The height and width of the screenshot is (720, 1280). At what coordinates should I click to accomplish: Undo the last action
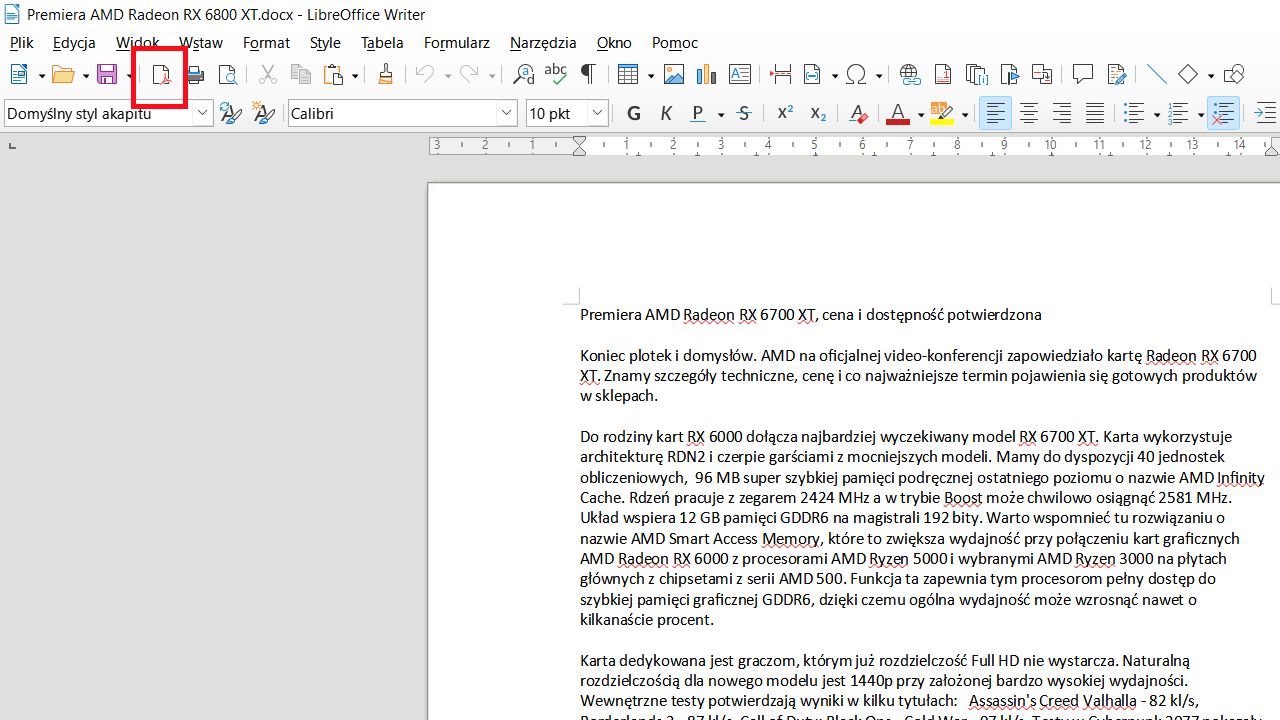[x=424, y=75]
